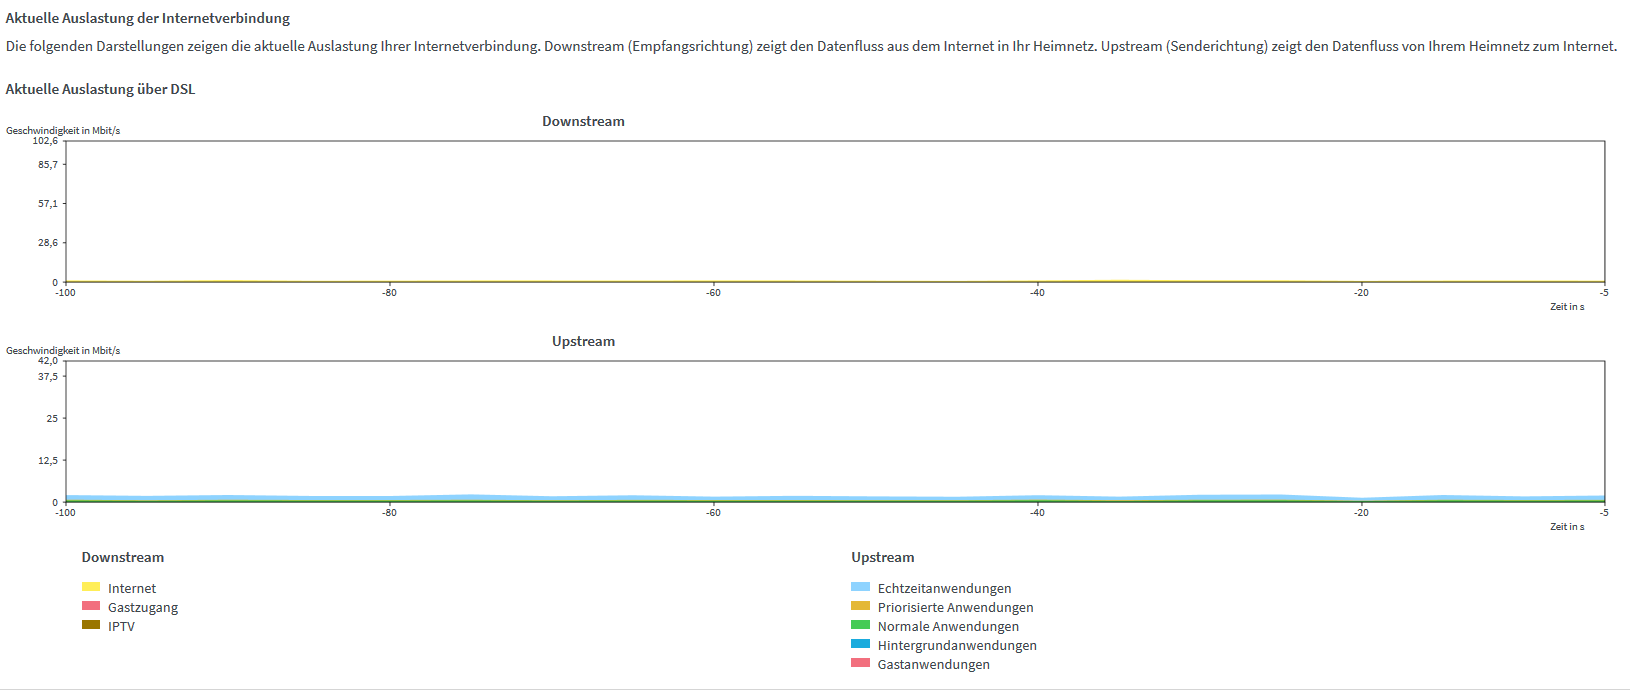This screenshot has height=692, width=1630.
Task: Click the Priorisierte Anwendungen color swatch
Action: pyautogui.click(x=861, y=606)
